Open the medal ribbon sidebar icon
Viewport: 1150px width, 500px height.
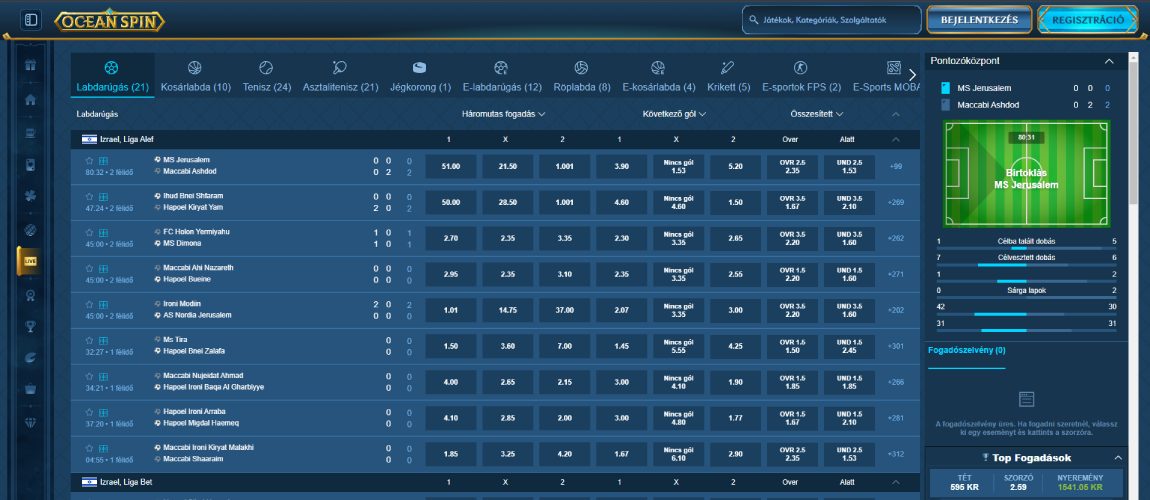tap(30, 296)
